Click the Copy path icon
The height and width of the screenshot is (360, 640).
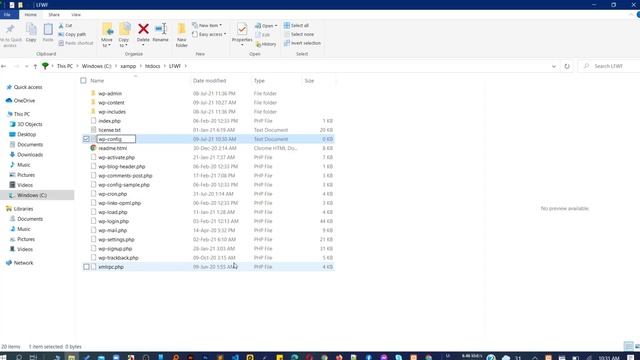[x=61, y=34]
